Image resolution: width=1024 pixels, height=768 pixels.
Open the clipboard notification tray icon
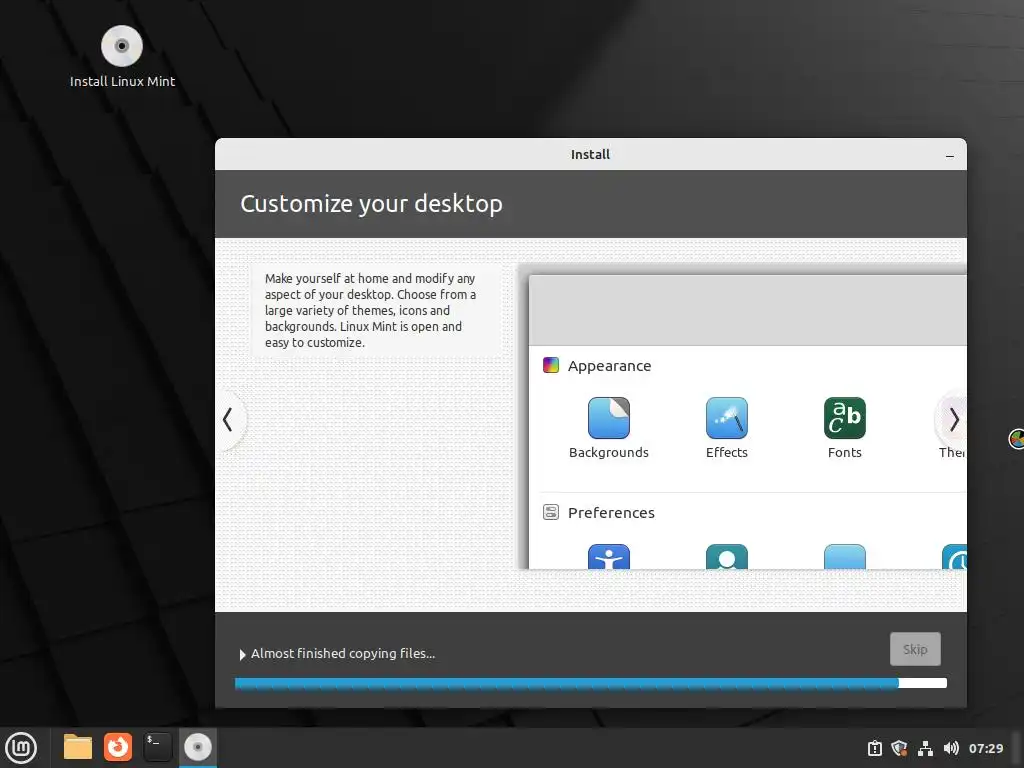point(874,748)
